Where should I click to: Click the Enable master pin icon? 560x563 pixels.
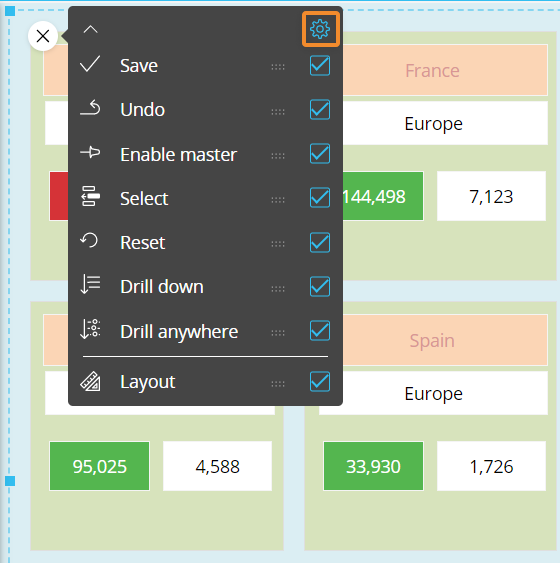90,152
